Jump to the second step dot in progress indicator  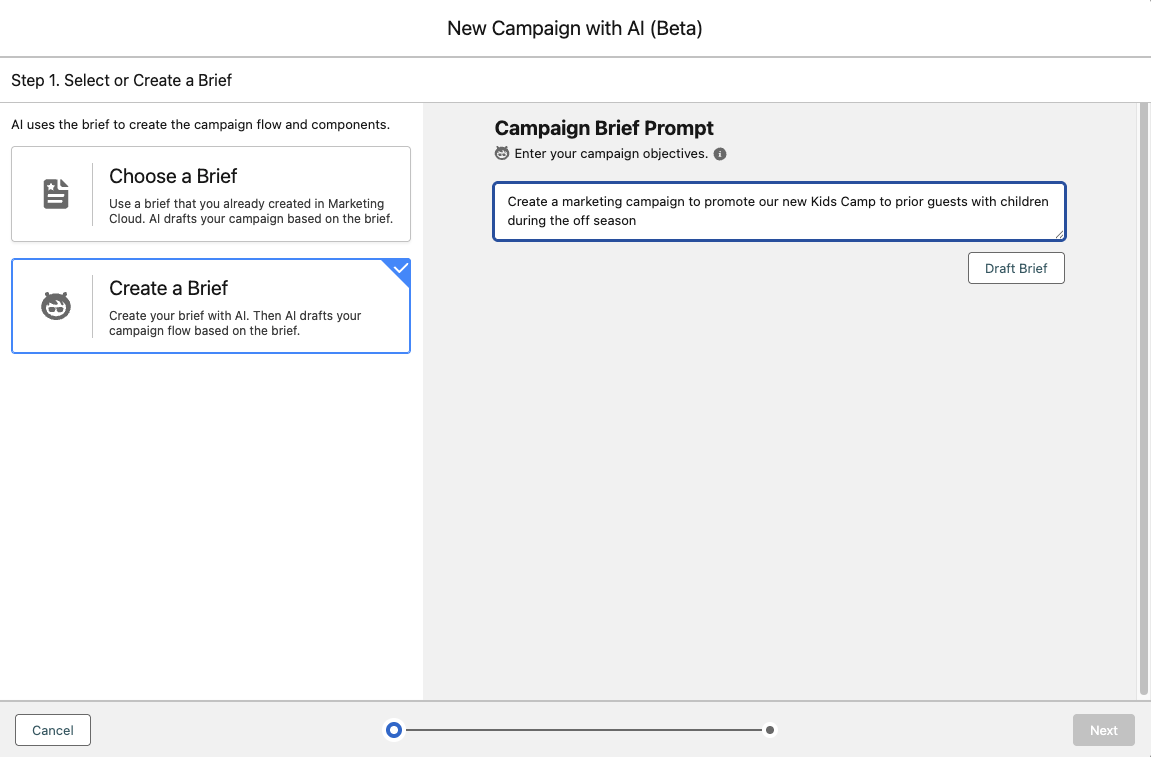[x=770, y=730]
